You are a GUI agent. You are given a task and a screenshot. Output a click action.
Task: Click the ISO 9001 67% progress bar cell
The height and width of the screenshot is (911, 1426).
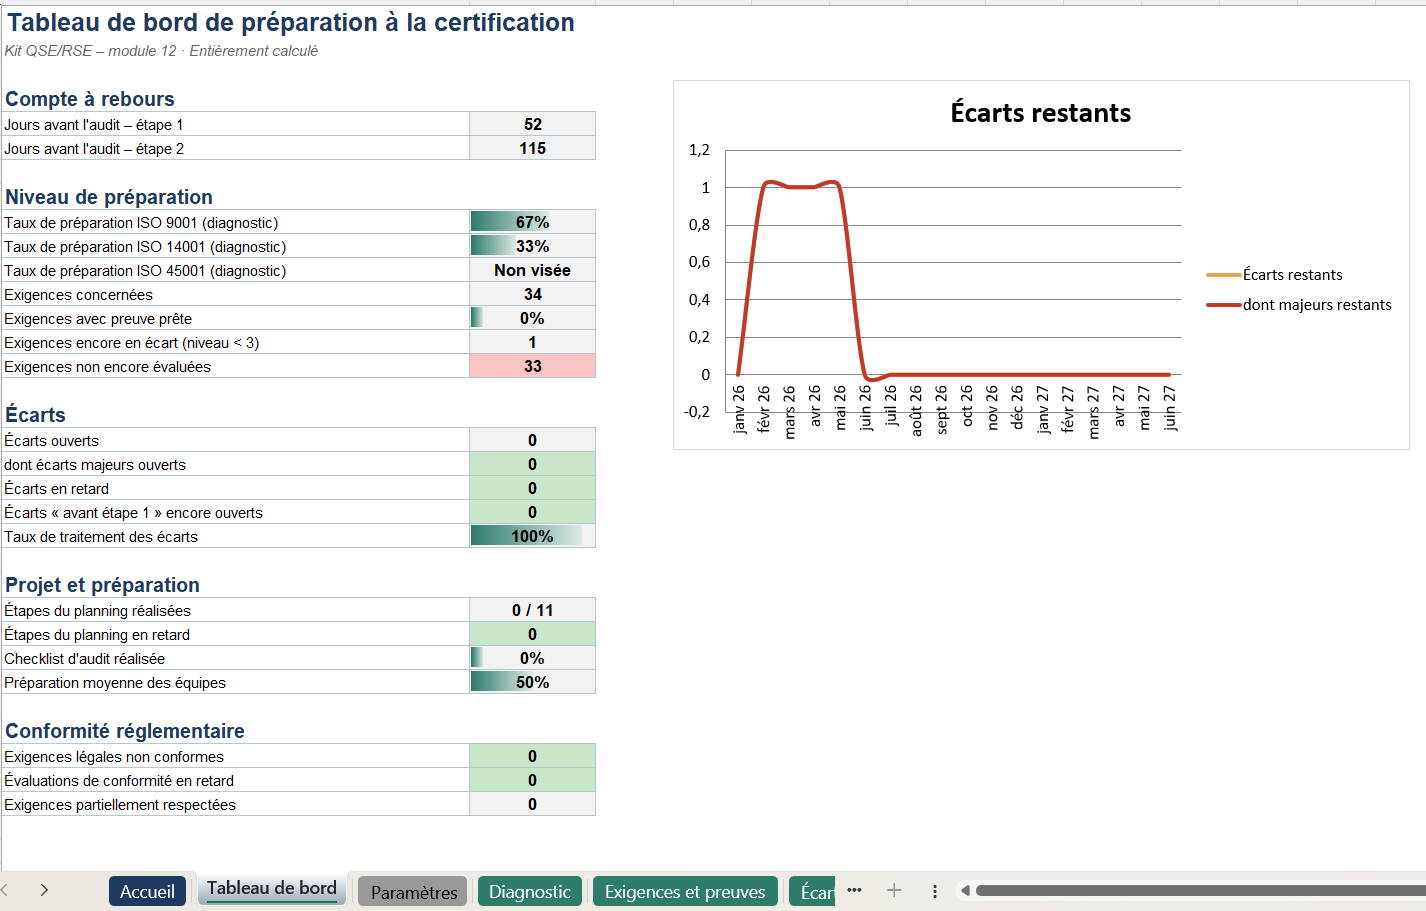tap(532, 222)
